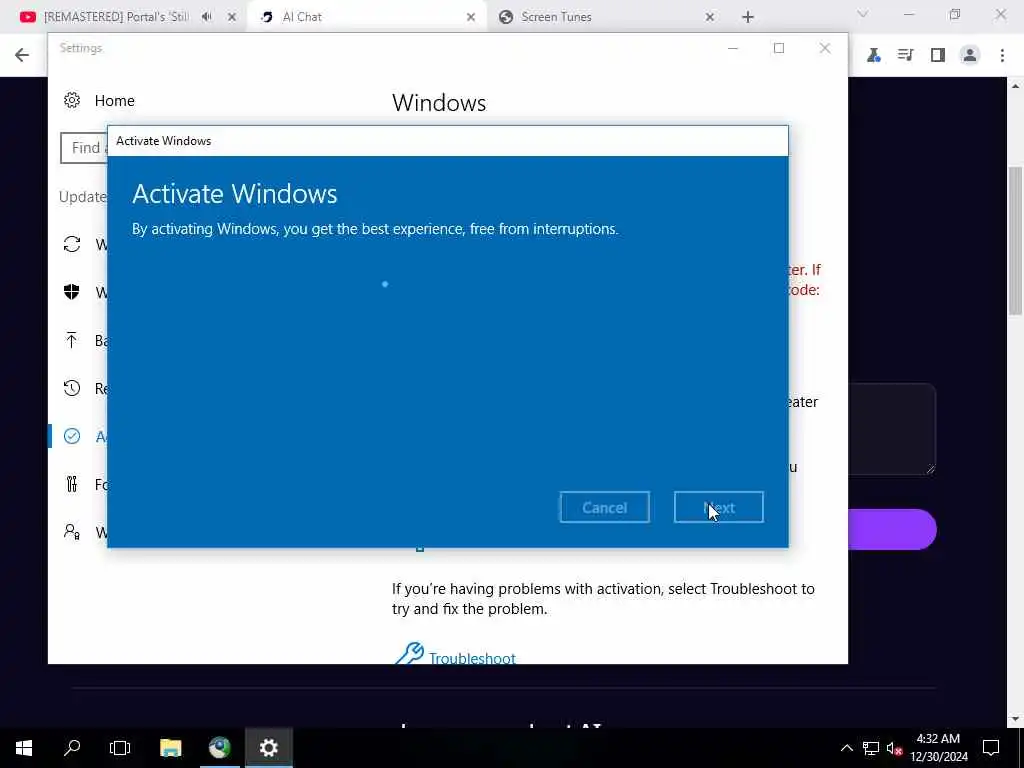Open the browser icon on the taskbar
The height and width of the screenshot is (768, 1024).
220,748
